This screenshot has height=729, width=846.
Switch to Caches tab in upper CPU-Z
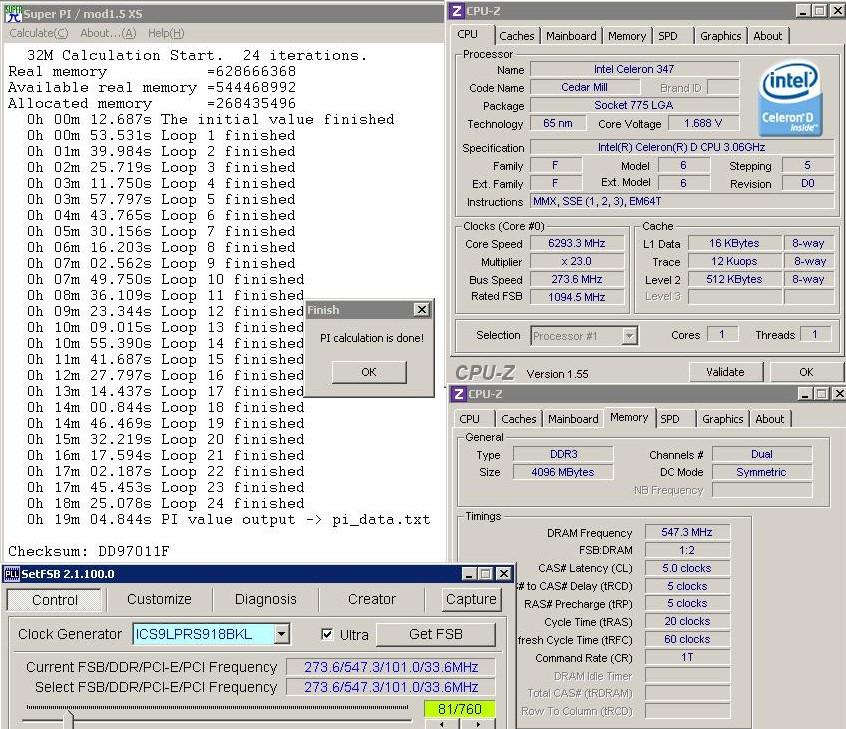click(516, 36)
